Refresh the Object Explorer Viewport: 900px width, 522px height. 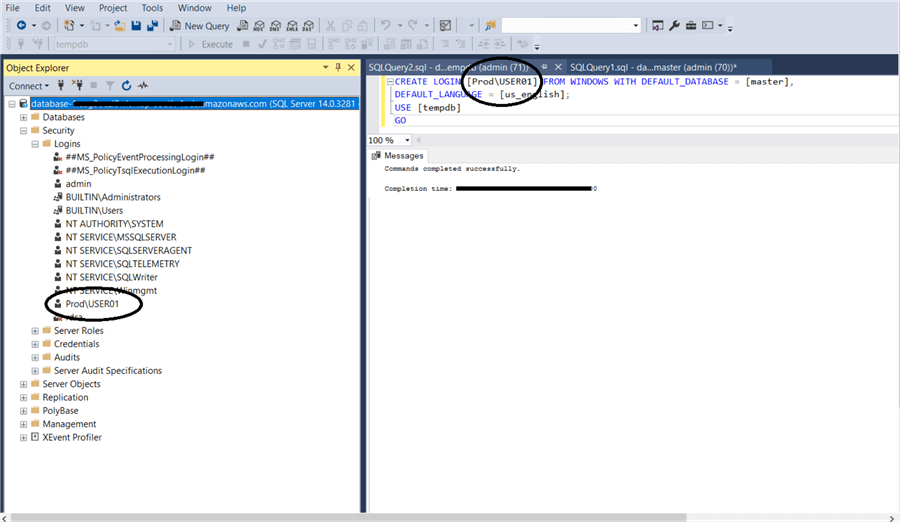pyautogui.click(x=126, y=86)
